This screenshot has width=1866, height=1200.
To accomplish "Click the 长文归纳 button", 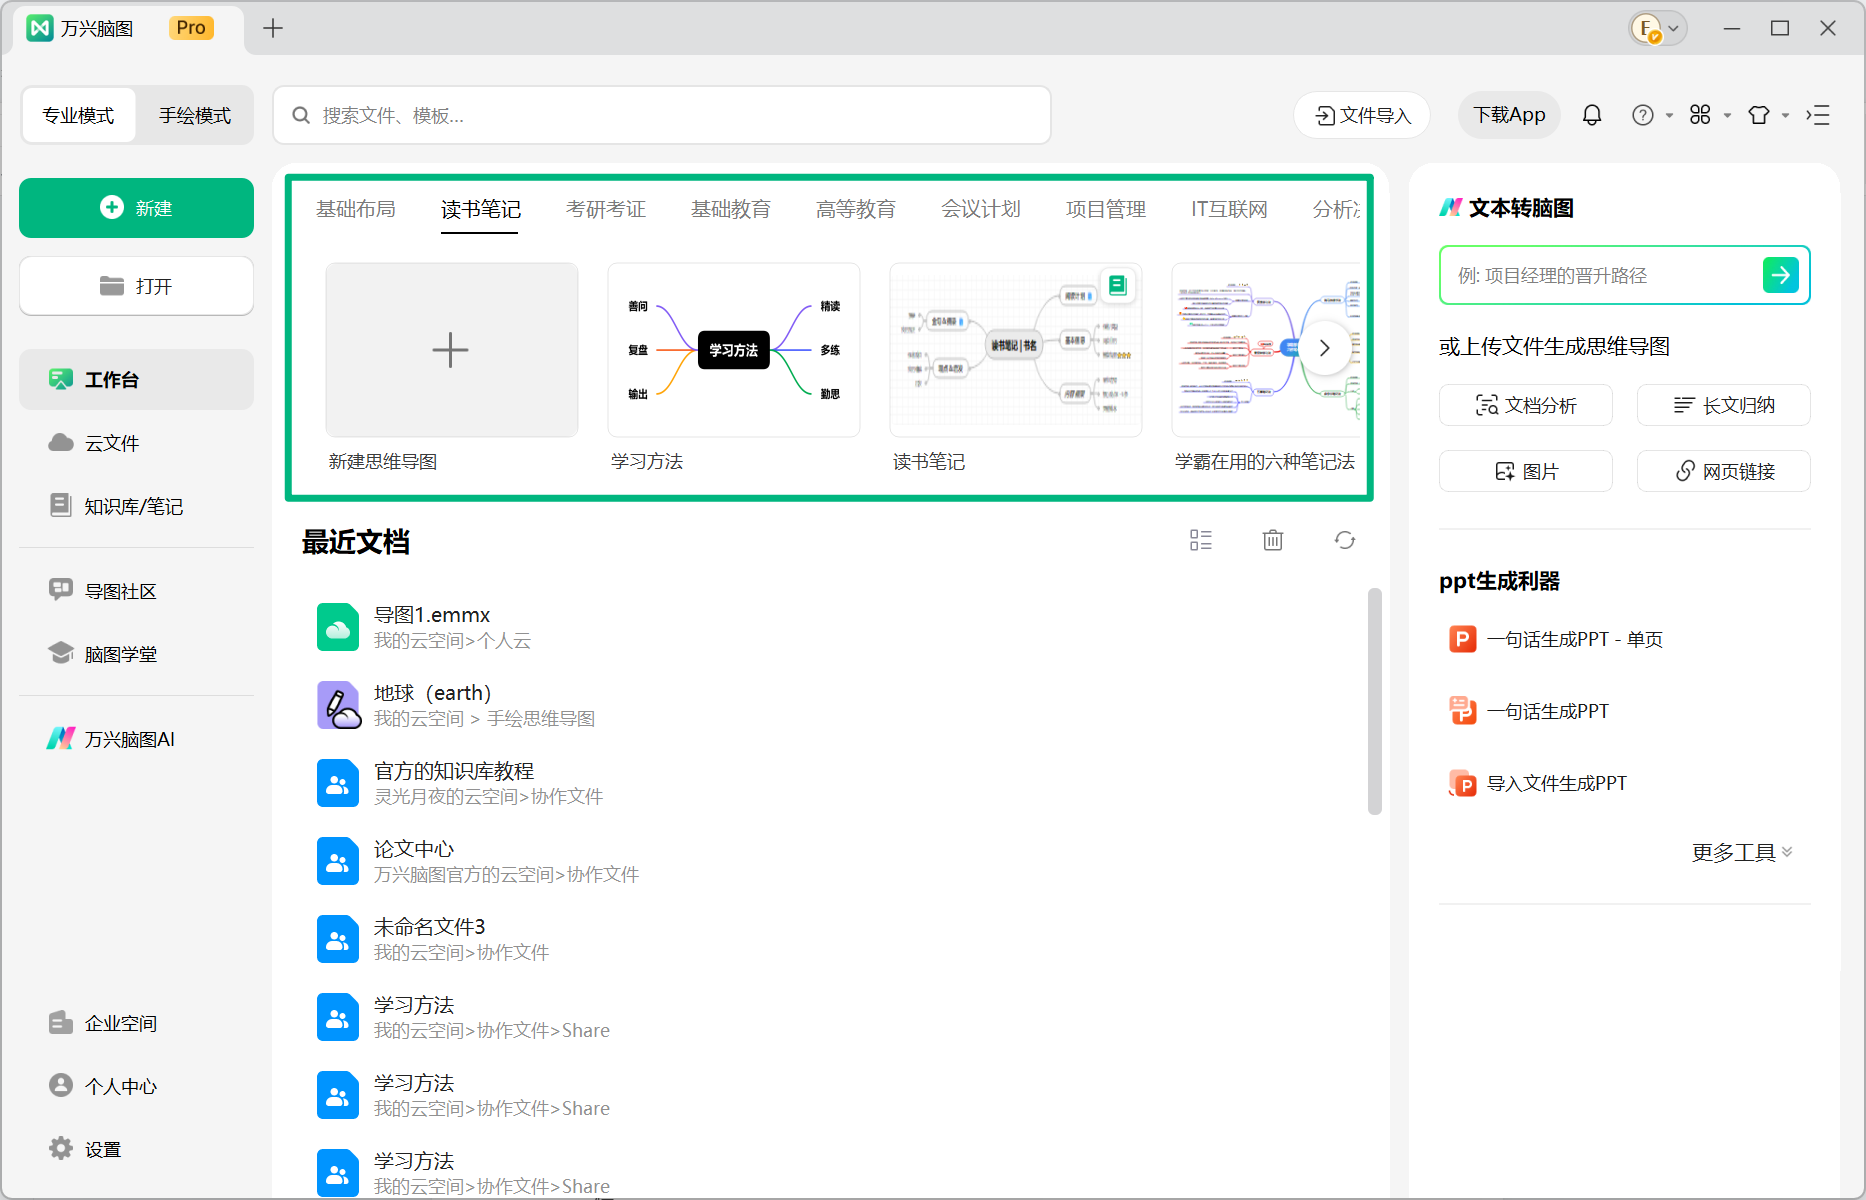I will (1724, 405).
